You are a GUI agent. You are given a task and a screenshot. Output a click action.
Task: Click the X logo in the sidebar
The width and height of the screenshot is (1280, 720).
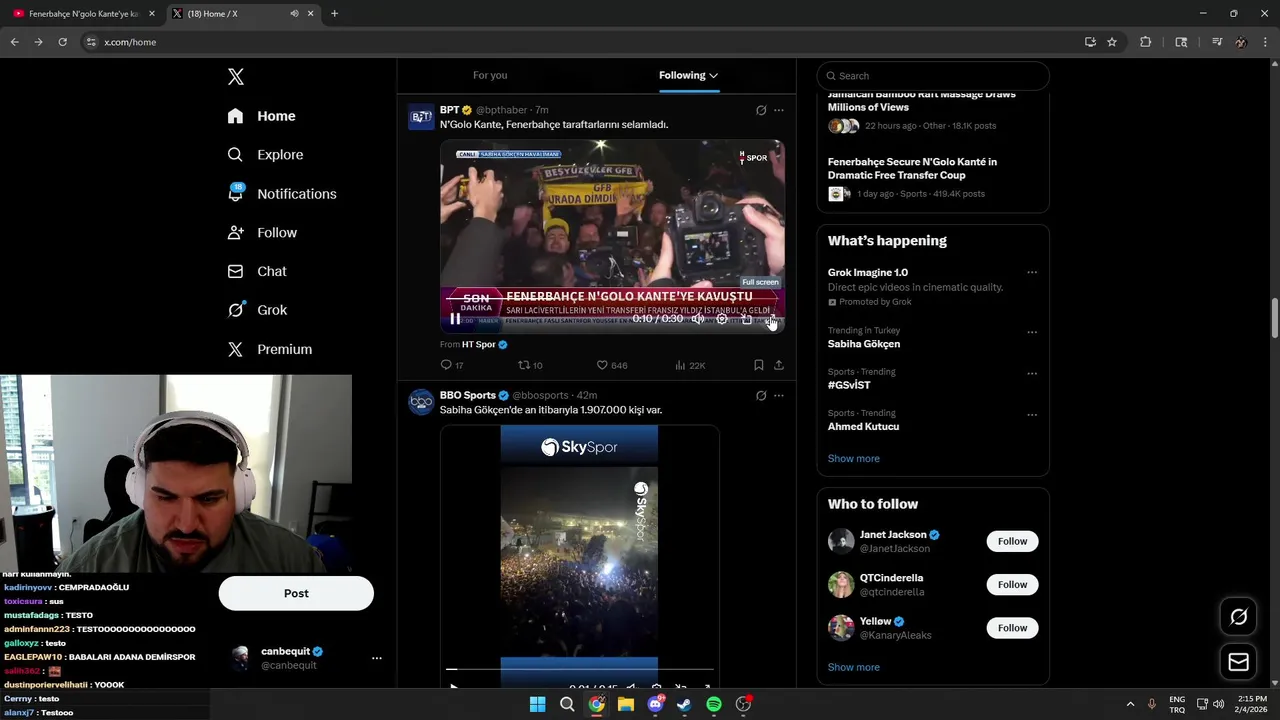(236, 77)
